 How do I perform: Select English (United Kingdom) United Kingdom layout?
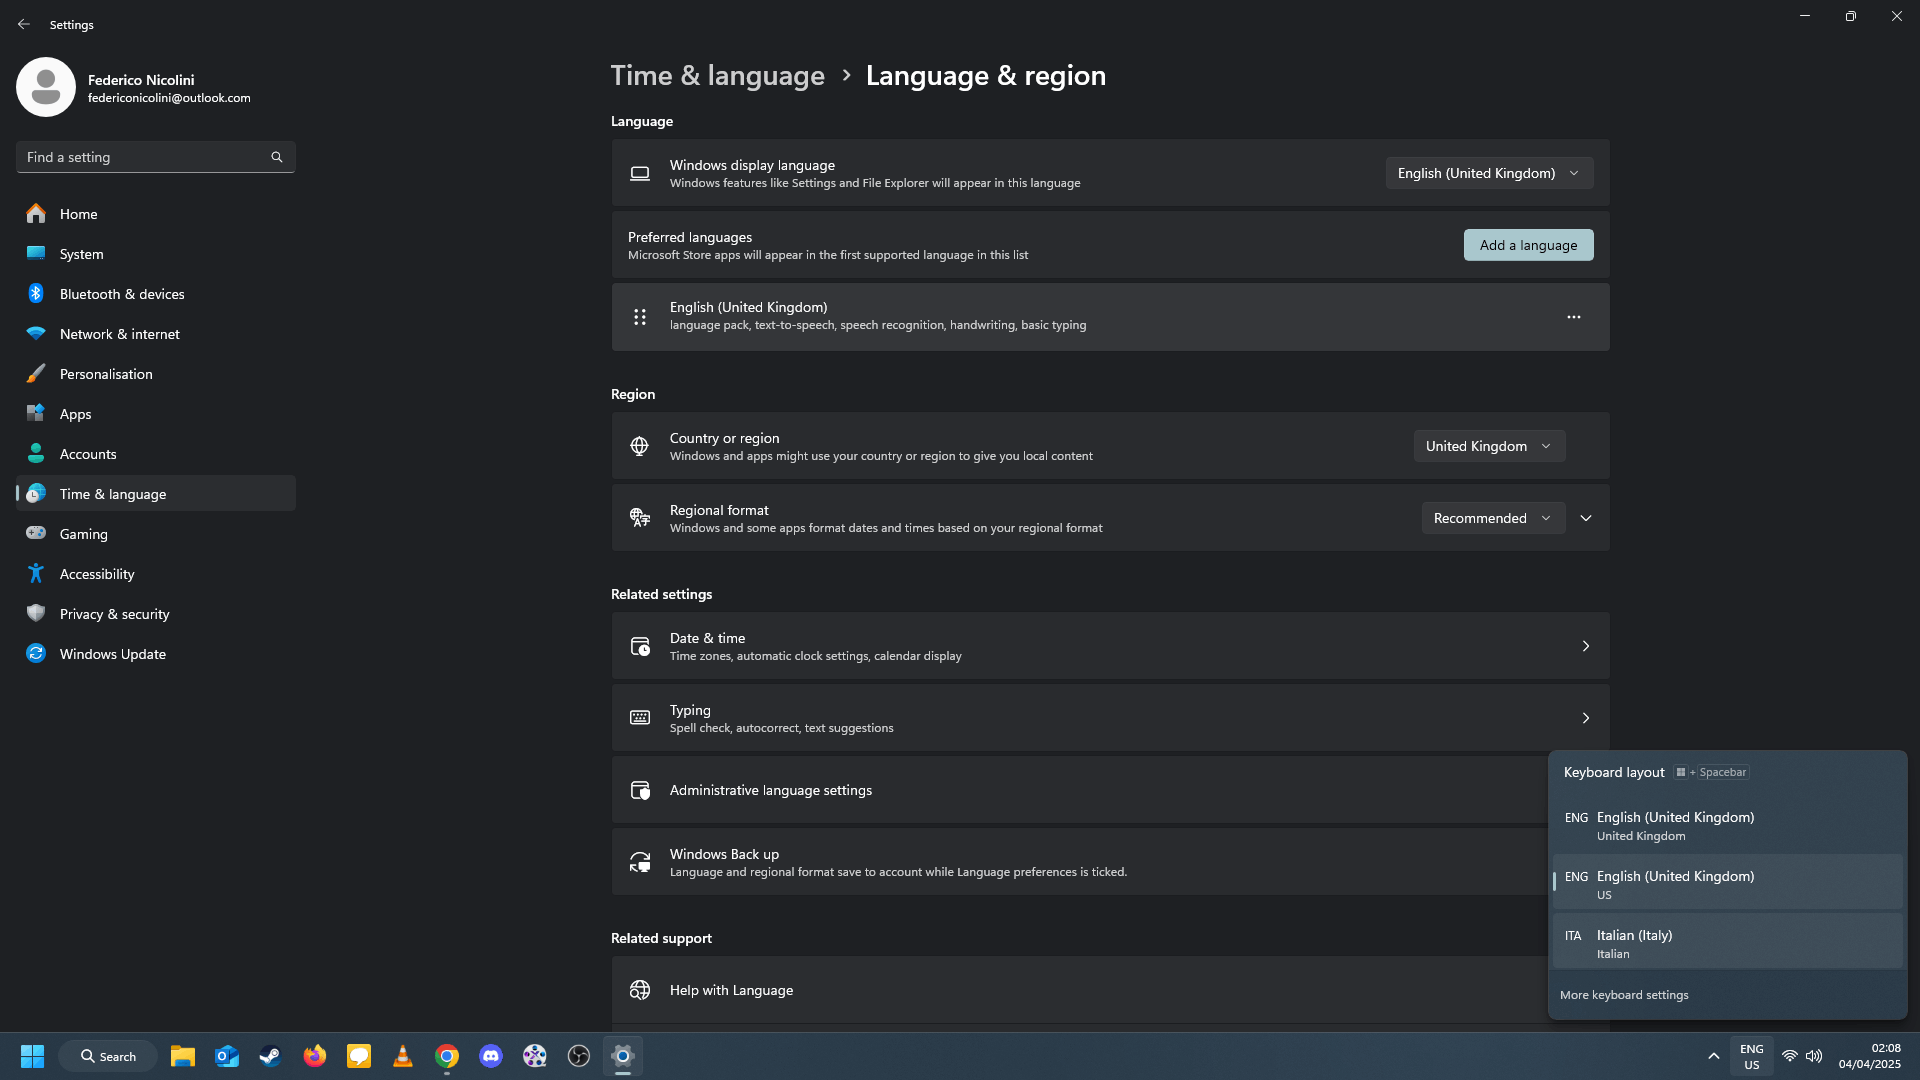[x=1726, y=825]
